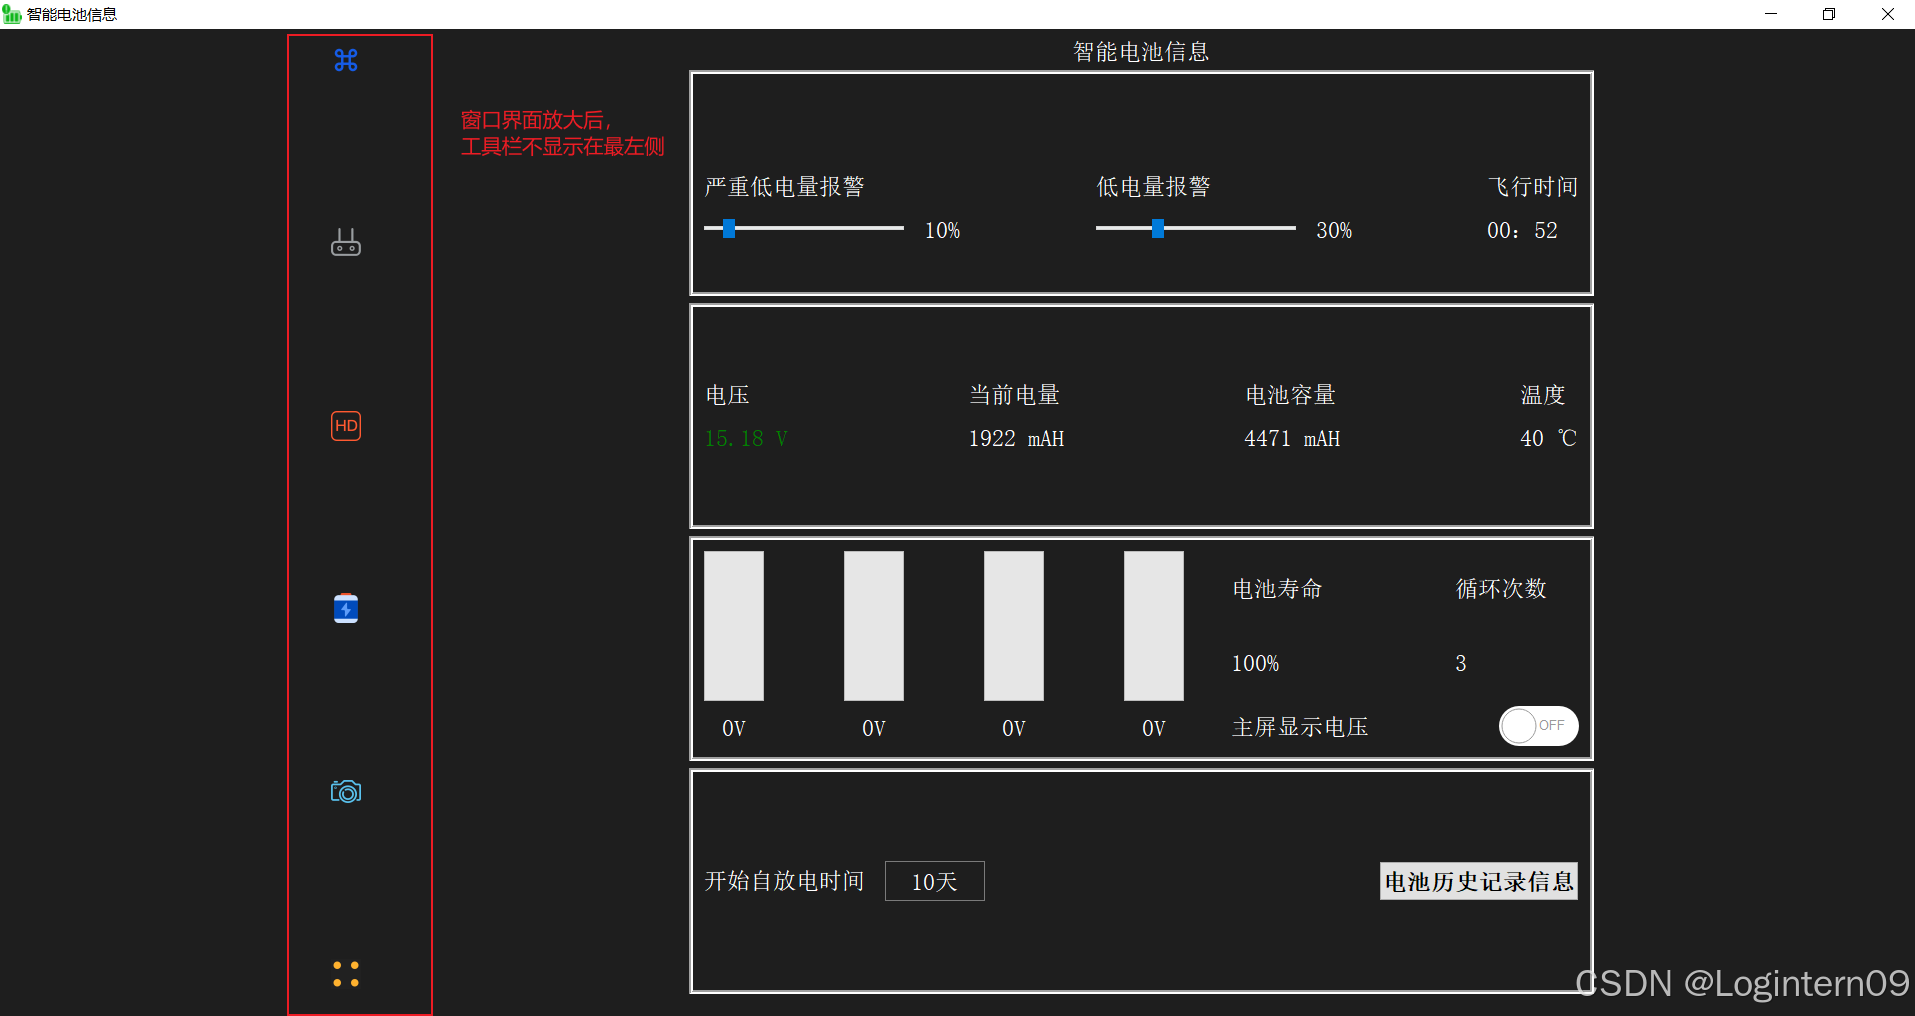This screenshot has height=1016, width=1915.
Task: Click the temperature value 40 ℃
Action: click(x=1548, y=439)
